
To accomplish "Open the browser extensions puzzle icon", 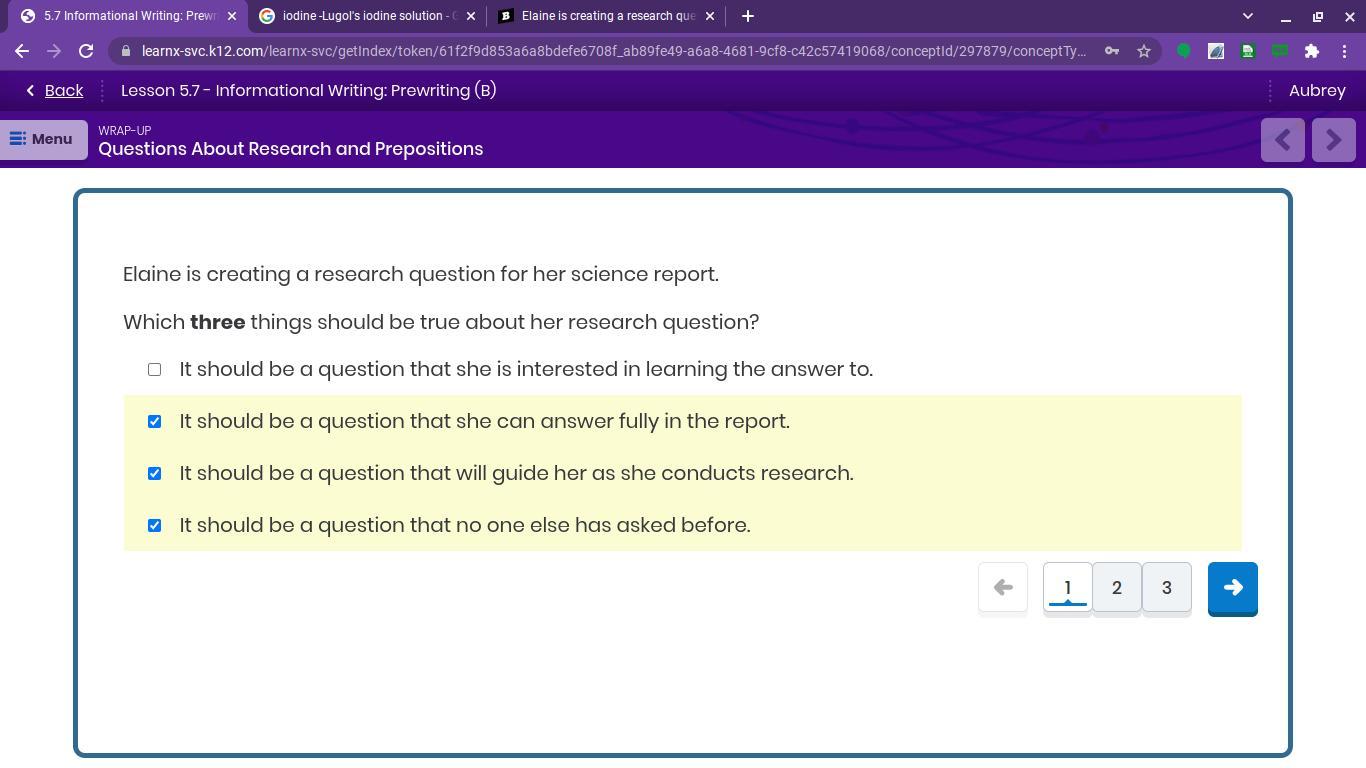I will coord(1312,51).
